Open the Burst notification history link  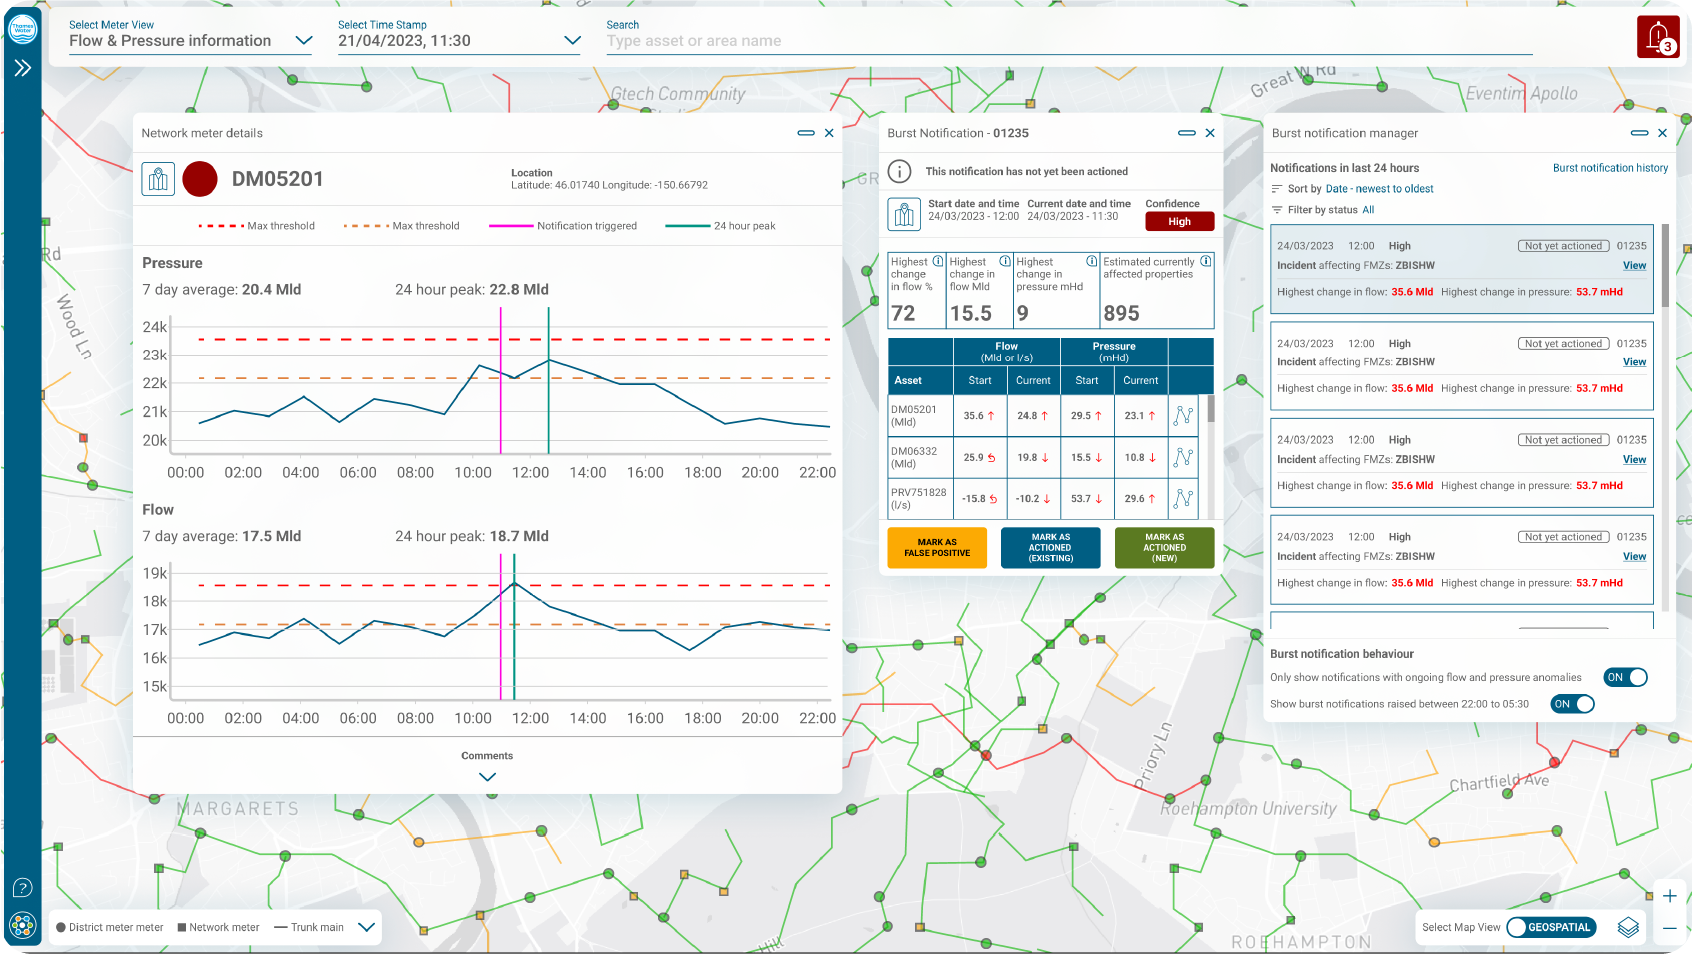[1610, 168]
